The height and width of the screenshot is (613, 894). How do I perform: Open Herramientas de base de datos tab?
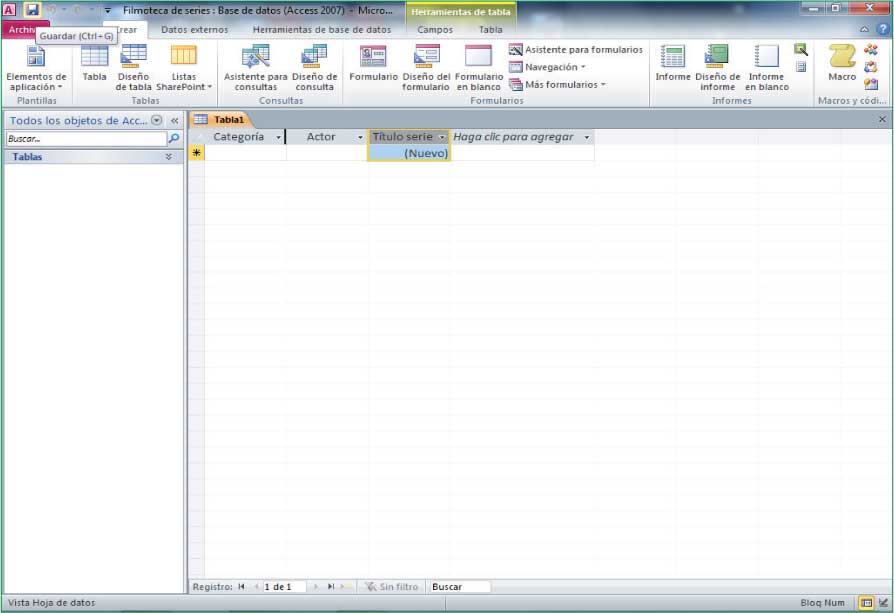[321, 30]
